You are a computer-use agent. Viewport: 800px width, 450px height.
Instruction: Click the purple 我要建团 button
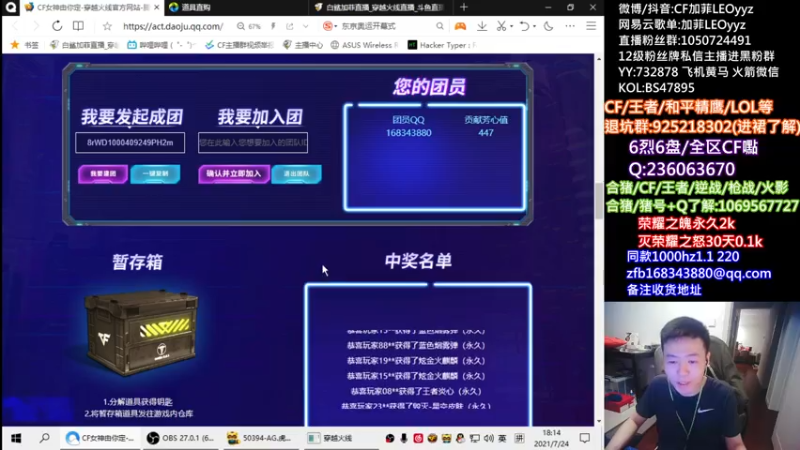(103, 174)
